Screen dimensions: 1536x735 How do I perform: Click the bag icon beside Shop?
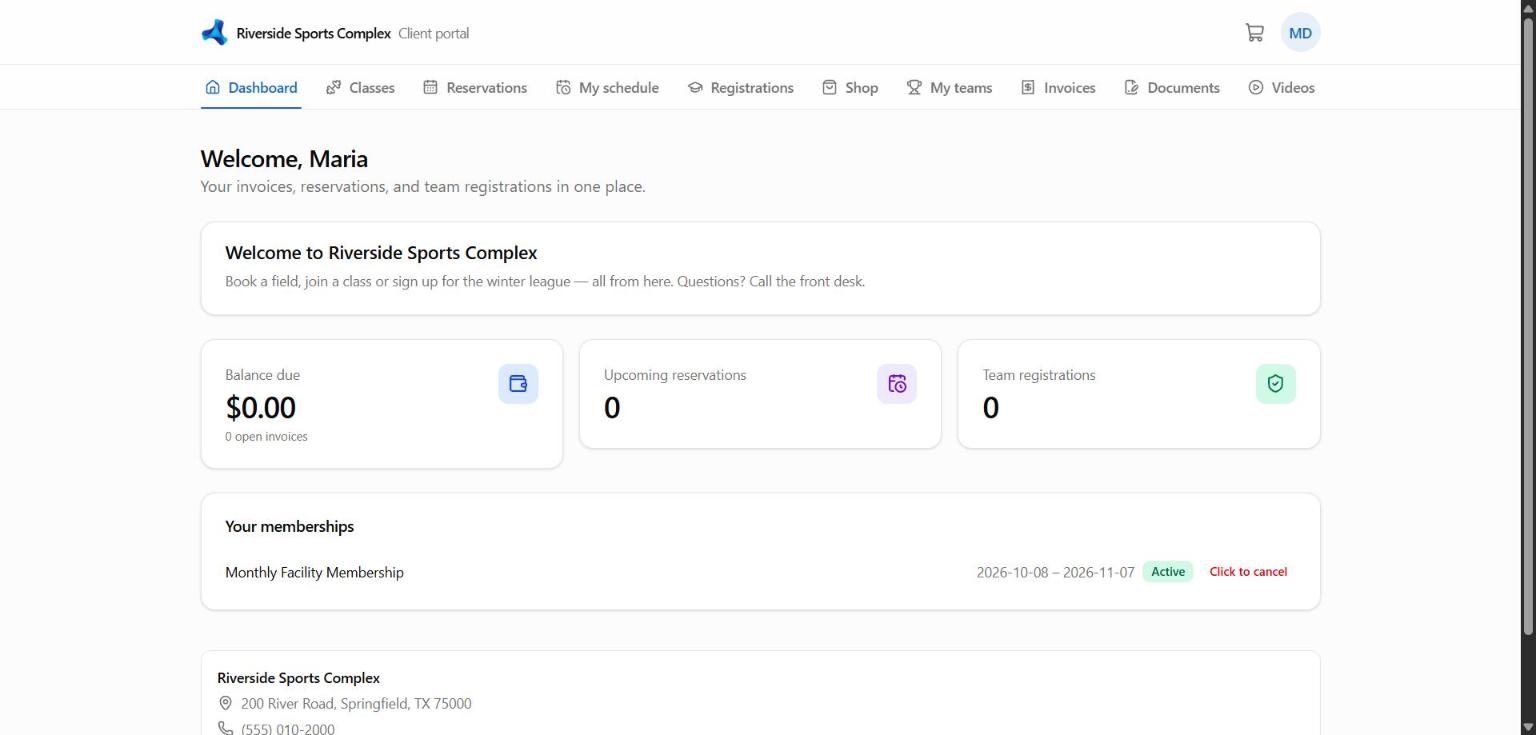coord(829,88)
